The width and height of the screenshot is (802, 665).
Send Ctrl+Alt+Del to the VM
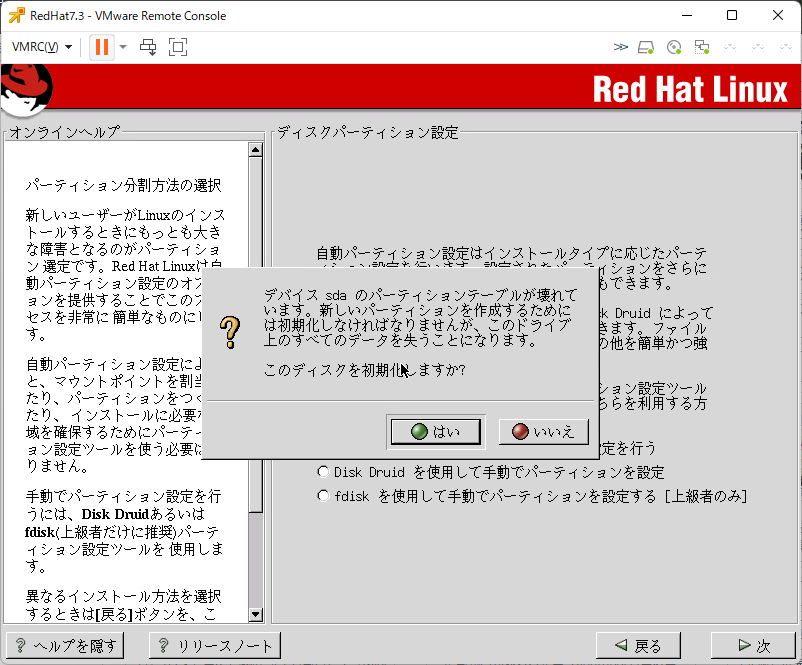148,47
